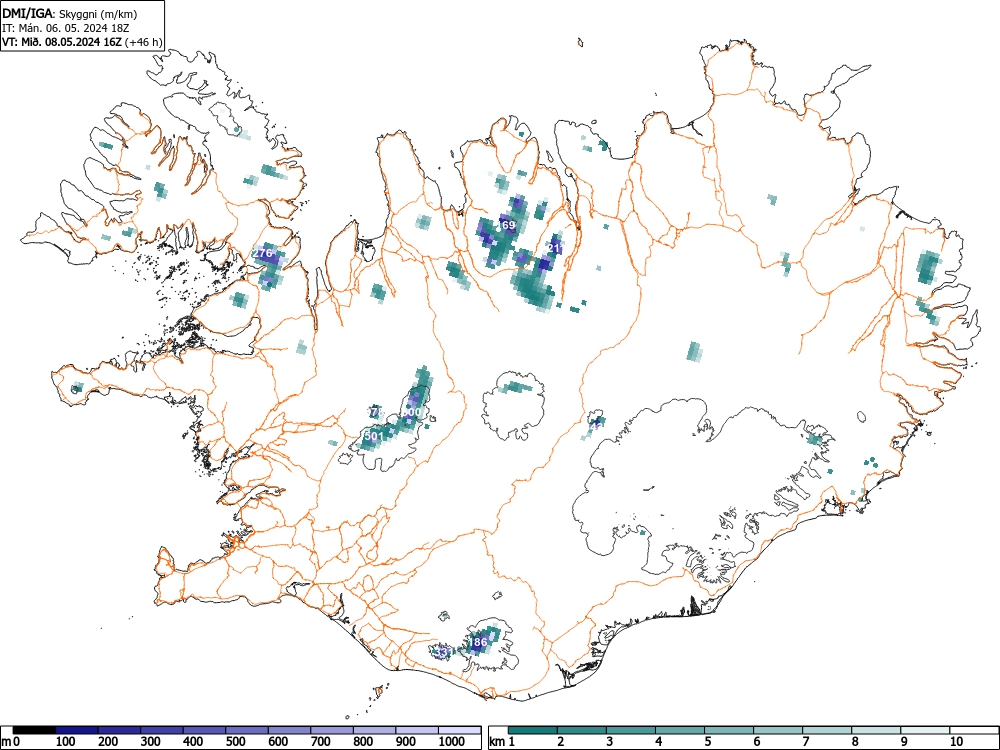This screenshot has height=750, width=1000.
Task: Click the 'm' unit label of the left scale
Action: pos(6,742)
